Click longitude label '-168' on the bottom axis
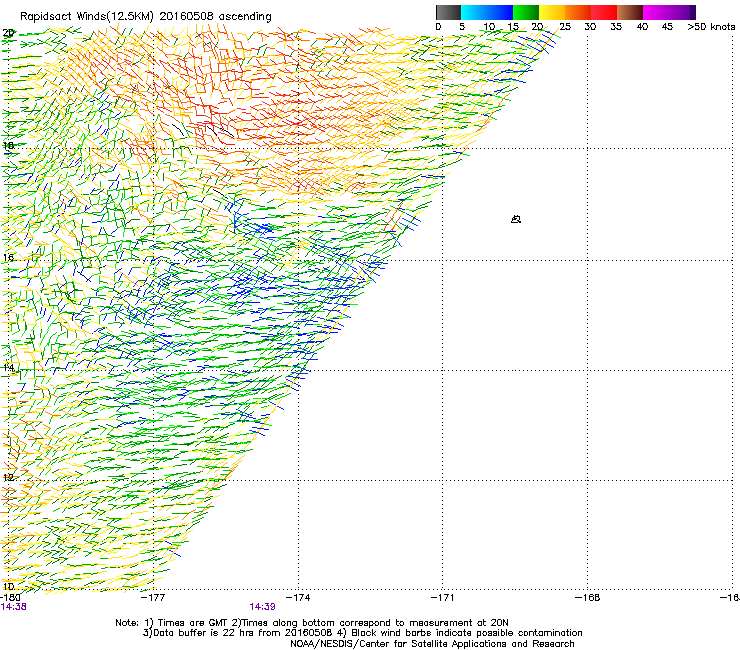Image resolution: width=740 pixels, height=650 pixels. click(x=588, y=598)
